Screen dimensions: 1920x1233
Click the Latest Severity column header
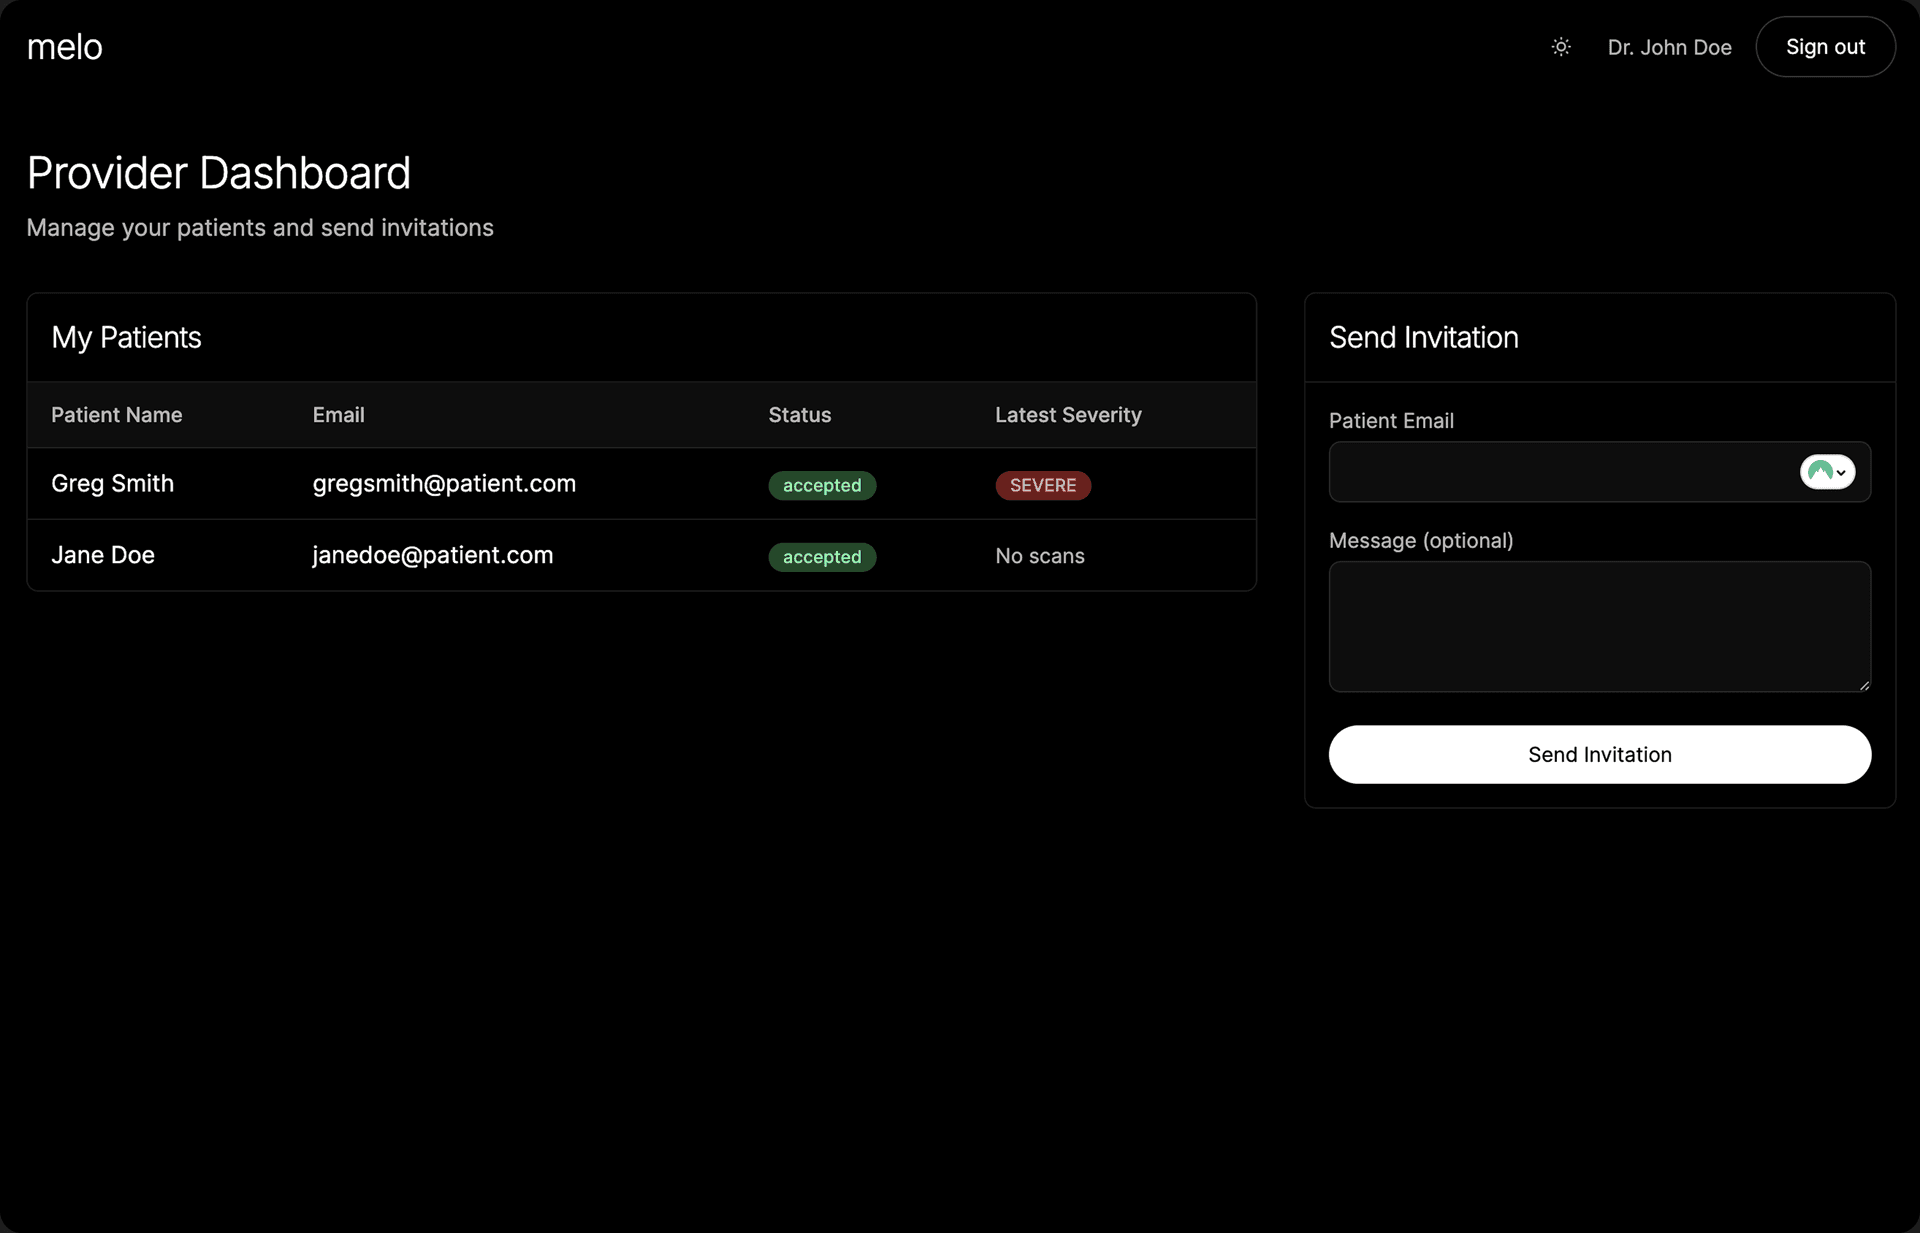coord(1067,415)
